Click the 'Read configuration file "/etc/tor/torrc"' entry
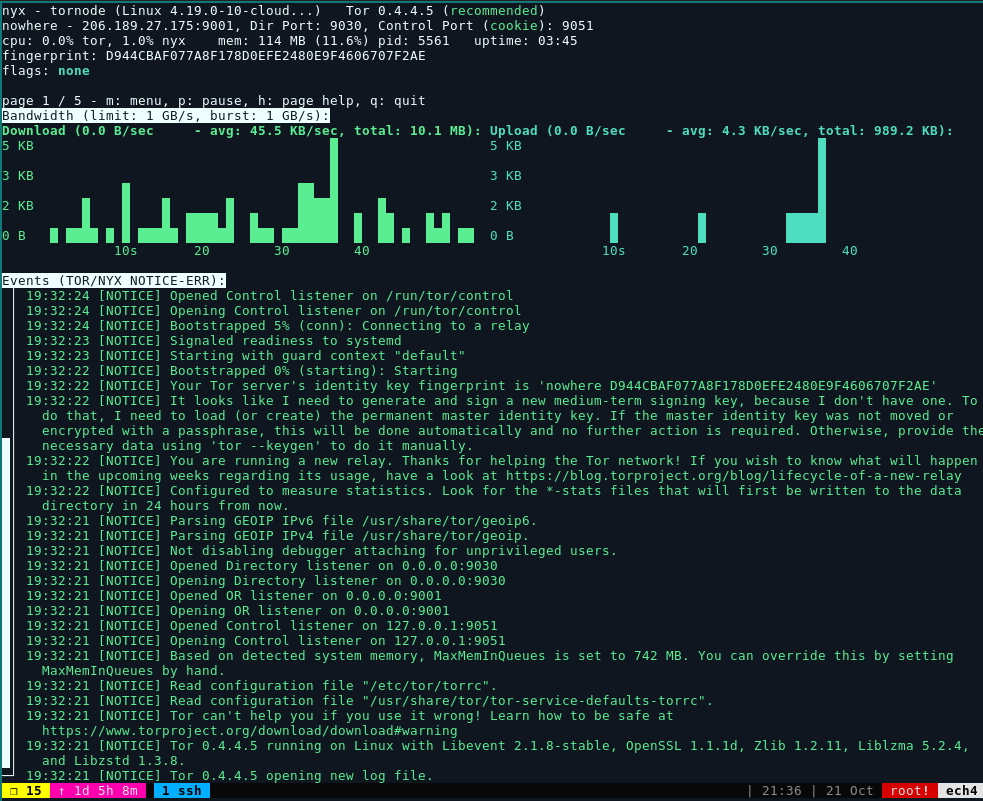983x801 pixels. [262, 686]
